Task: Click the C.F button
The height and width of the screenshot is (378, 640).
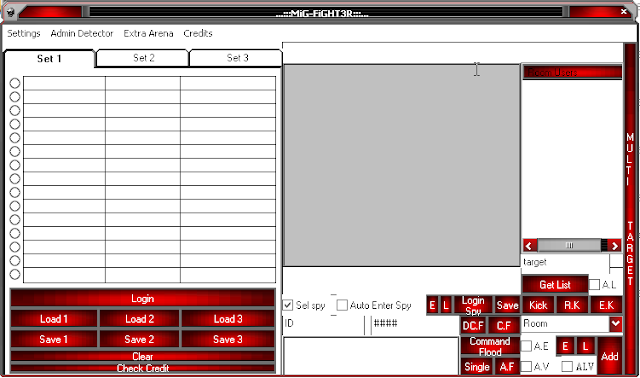Action: click(x=504, y=326)
